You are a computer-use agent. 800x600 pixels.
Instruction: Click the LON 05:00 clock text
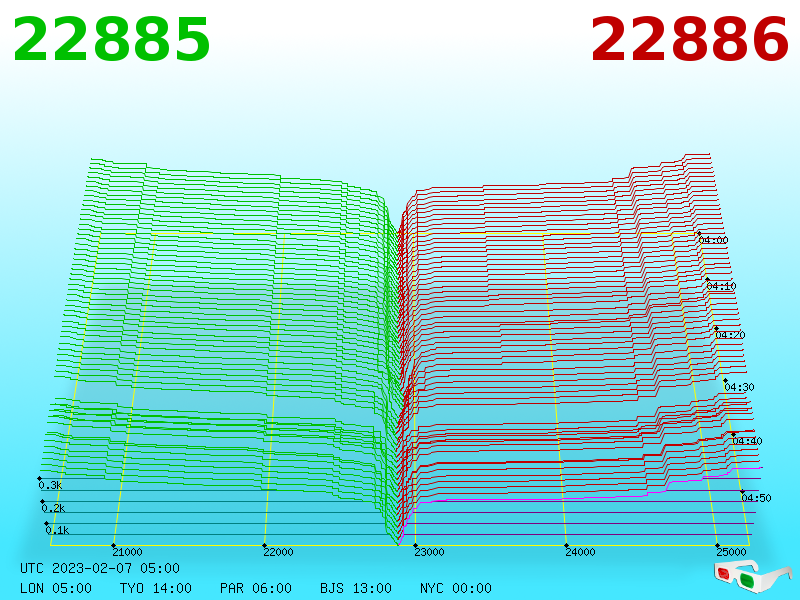pyautogui.click(x=56, y=588)
